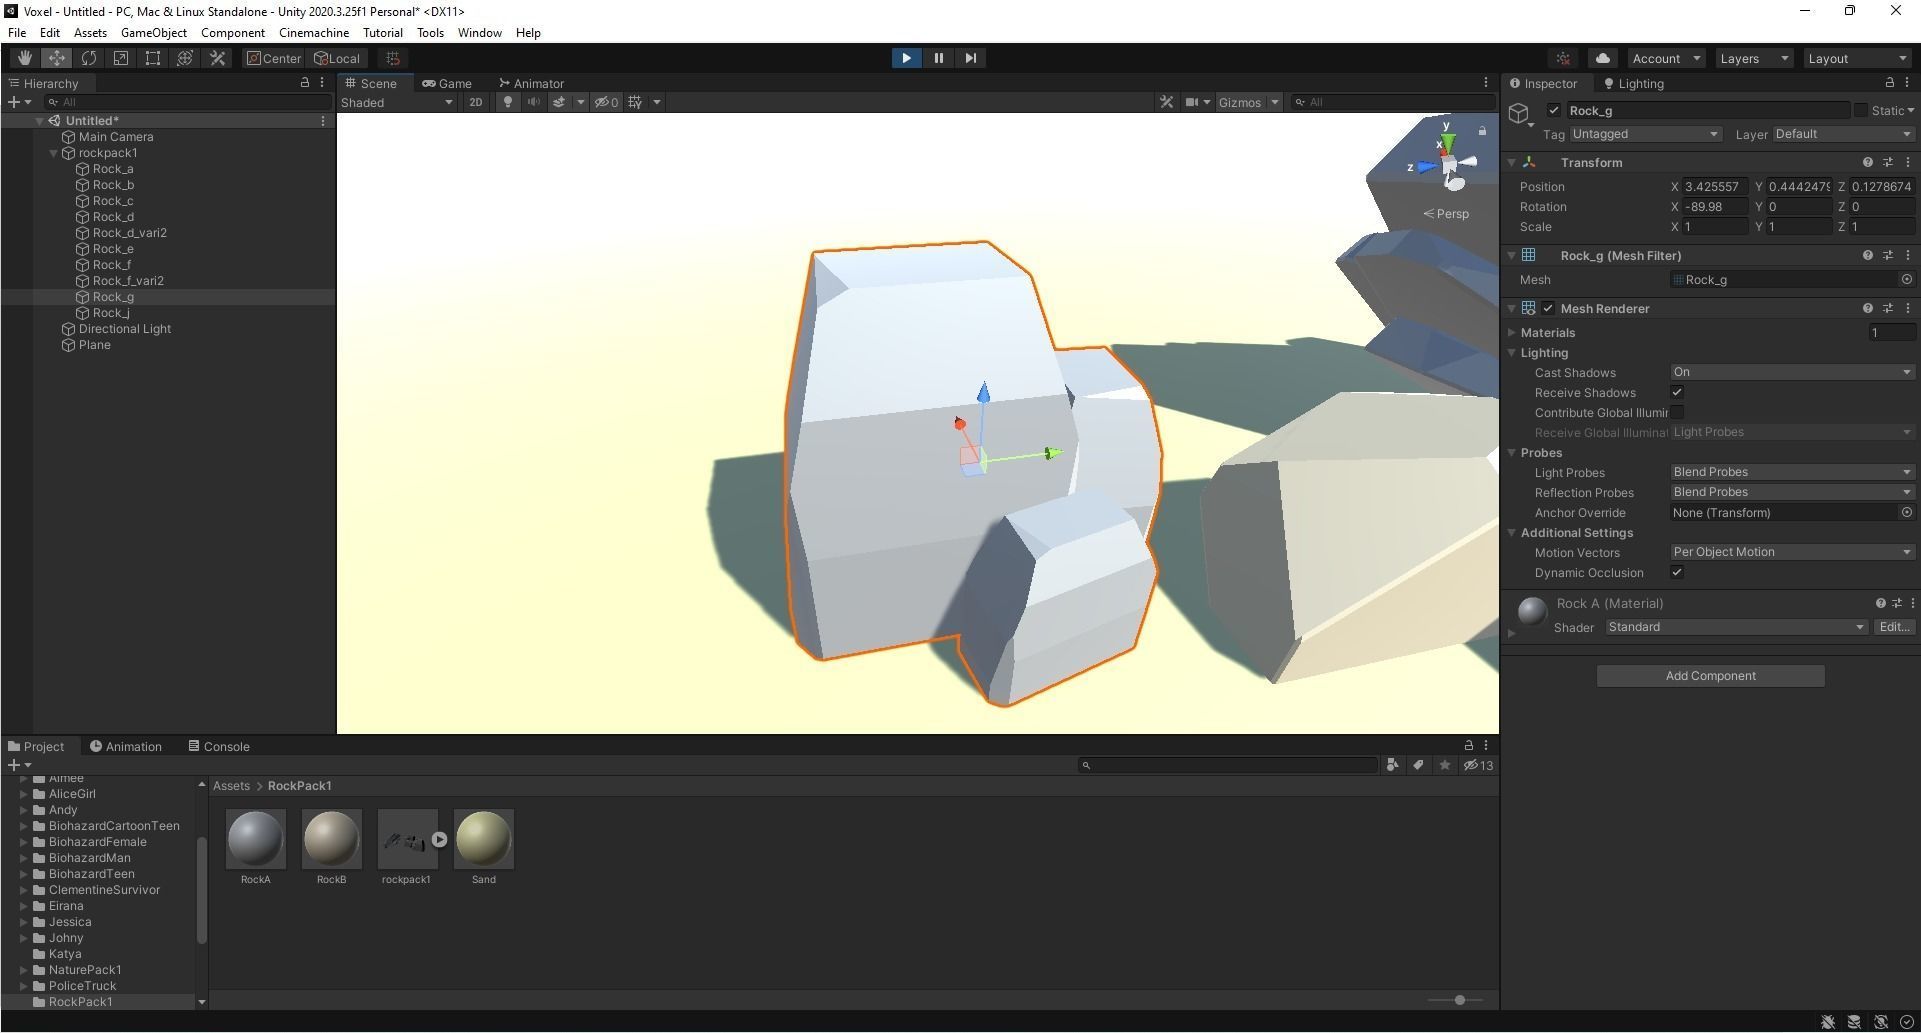
Task: Collapse the rockpack1 hierarchy group
Action: (x=54, y=153)
